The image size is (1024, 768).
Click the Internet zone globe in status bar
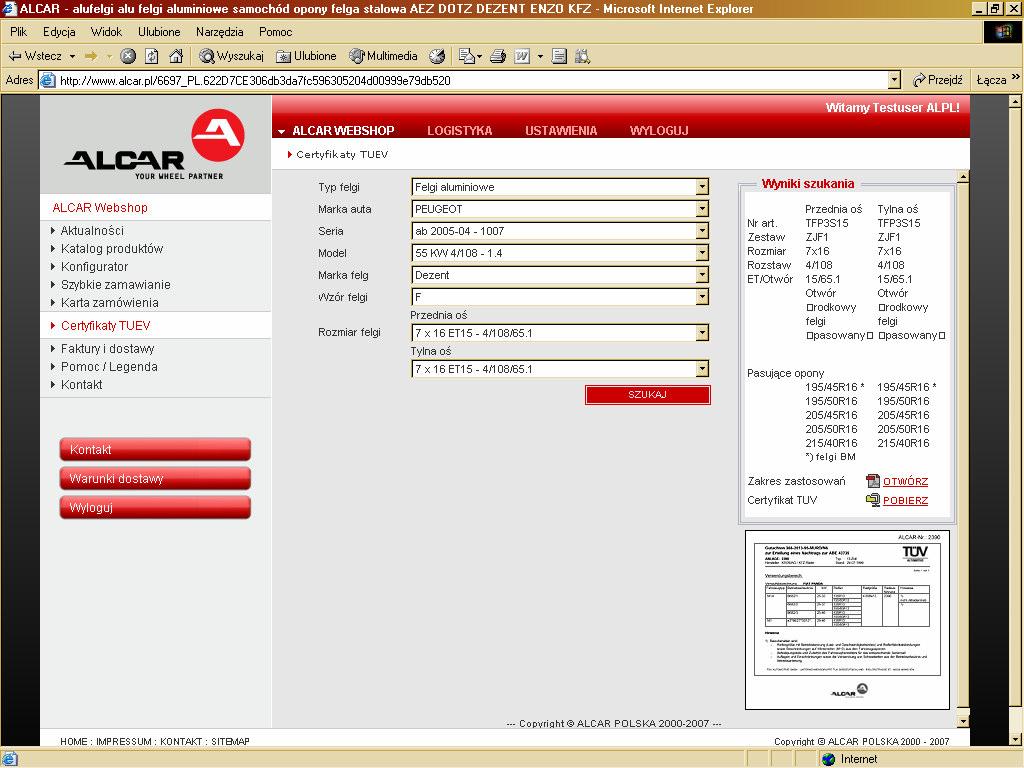pyautogui.click(x=829, y=760)
